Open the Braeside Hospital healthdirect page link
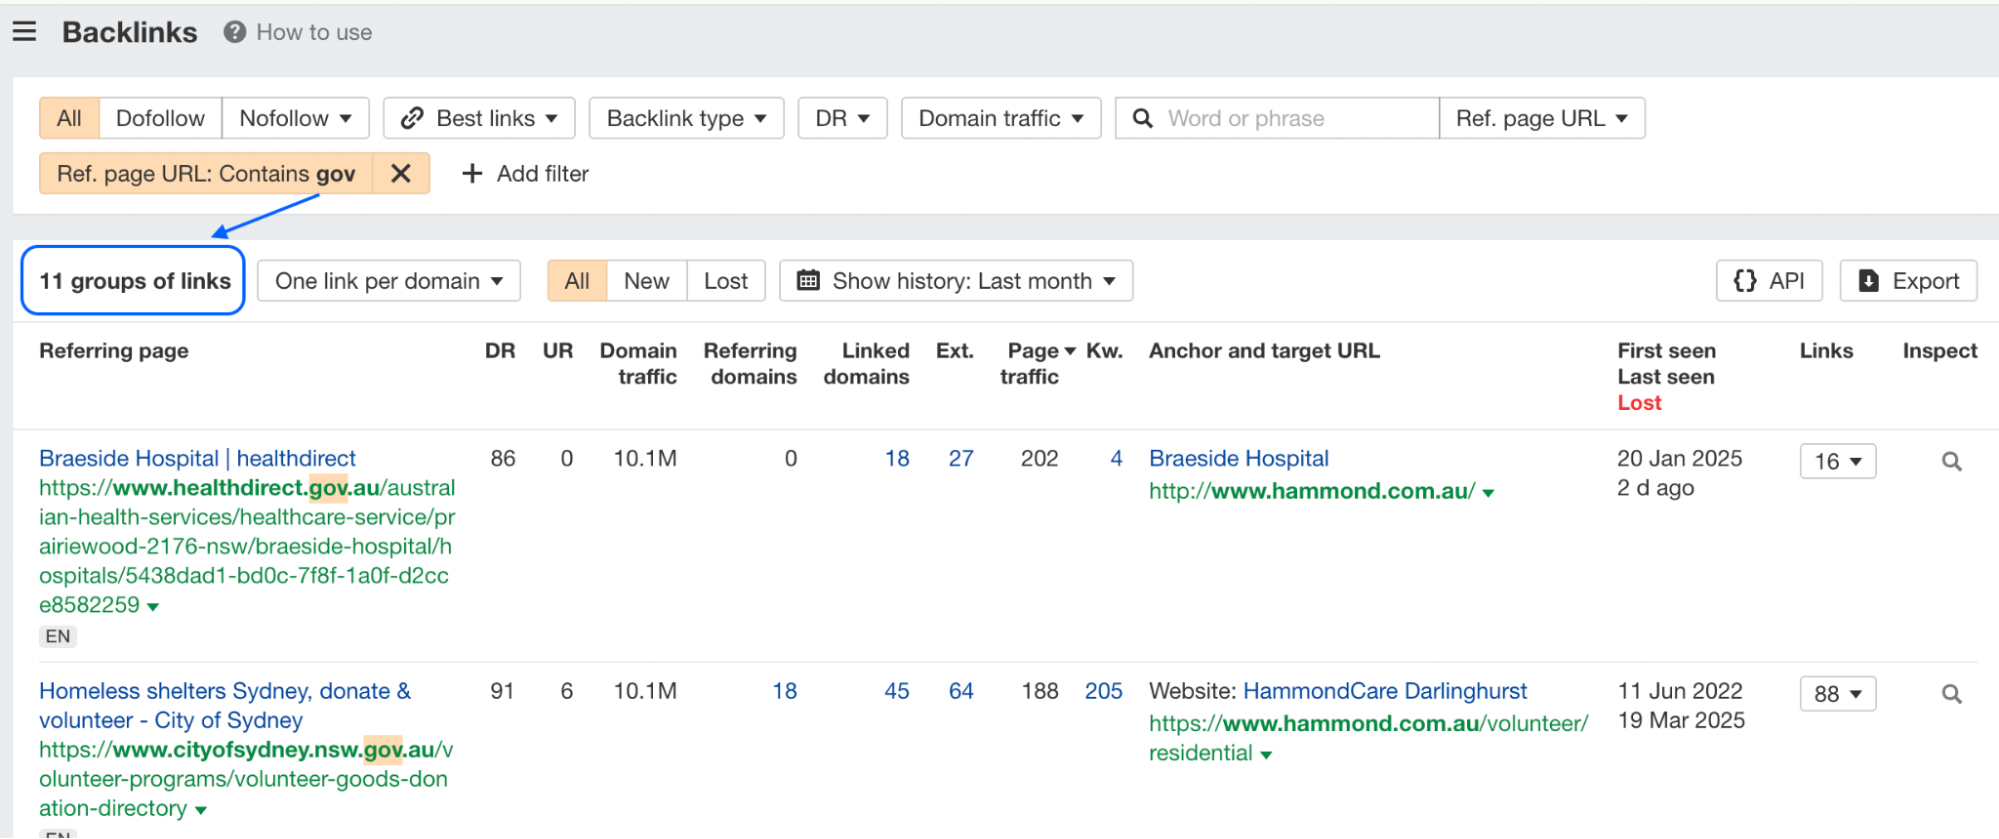The width and height of the screenshot is (1999, 839). coord(197,458)
